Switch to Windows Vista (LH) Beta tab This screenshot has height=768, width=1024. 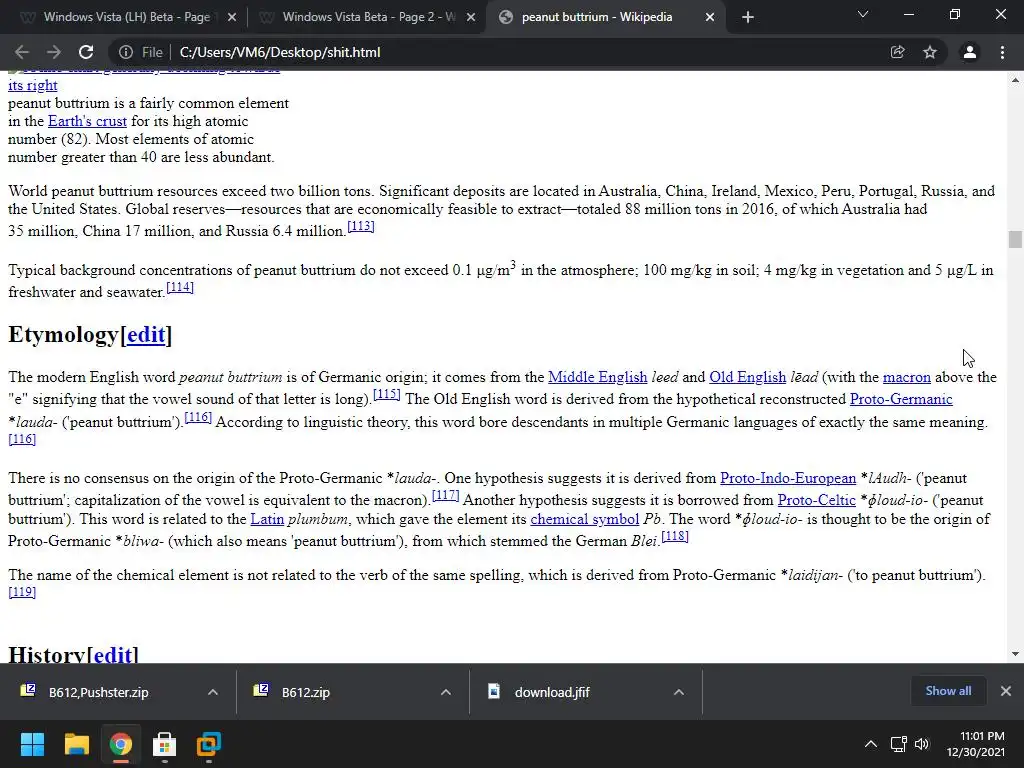point(126,17)
